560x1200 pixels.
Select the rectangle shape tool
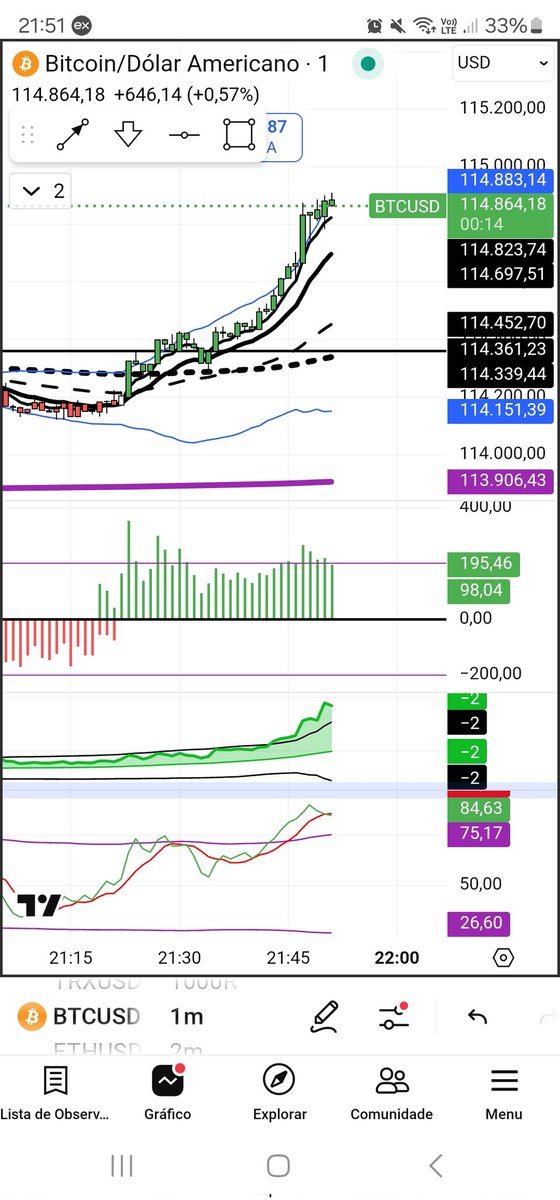click(239, 134)
